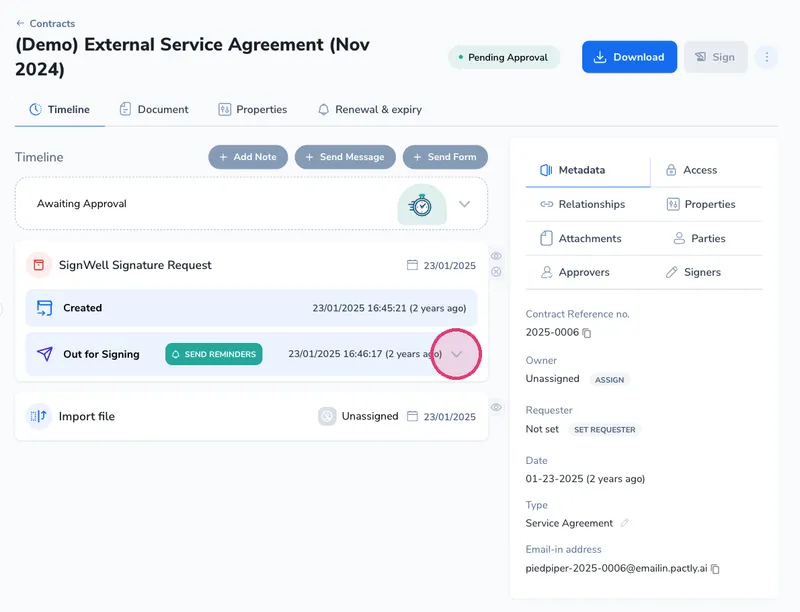Toggle visibility eye for SignWell Signature Request
Screen dimensions: 800x612
(x=496, y=256)
